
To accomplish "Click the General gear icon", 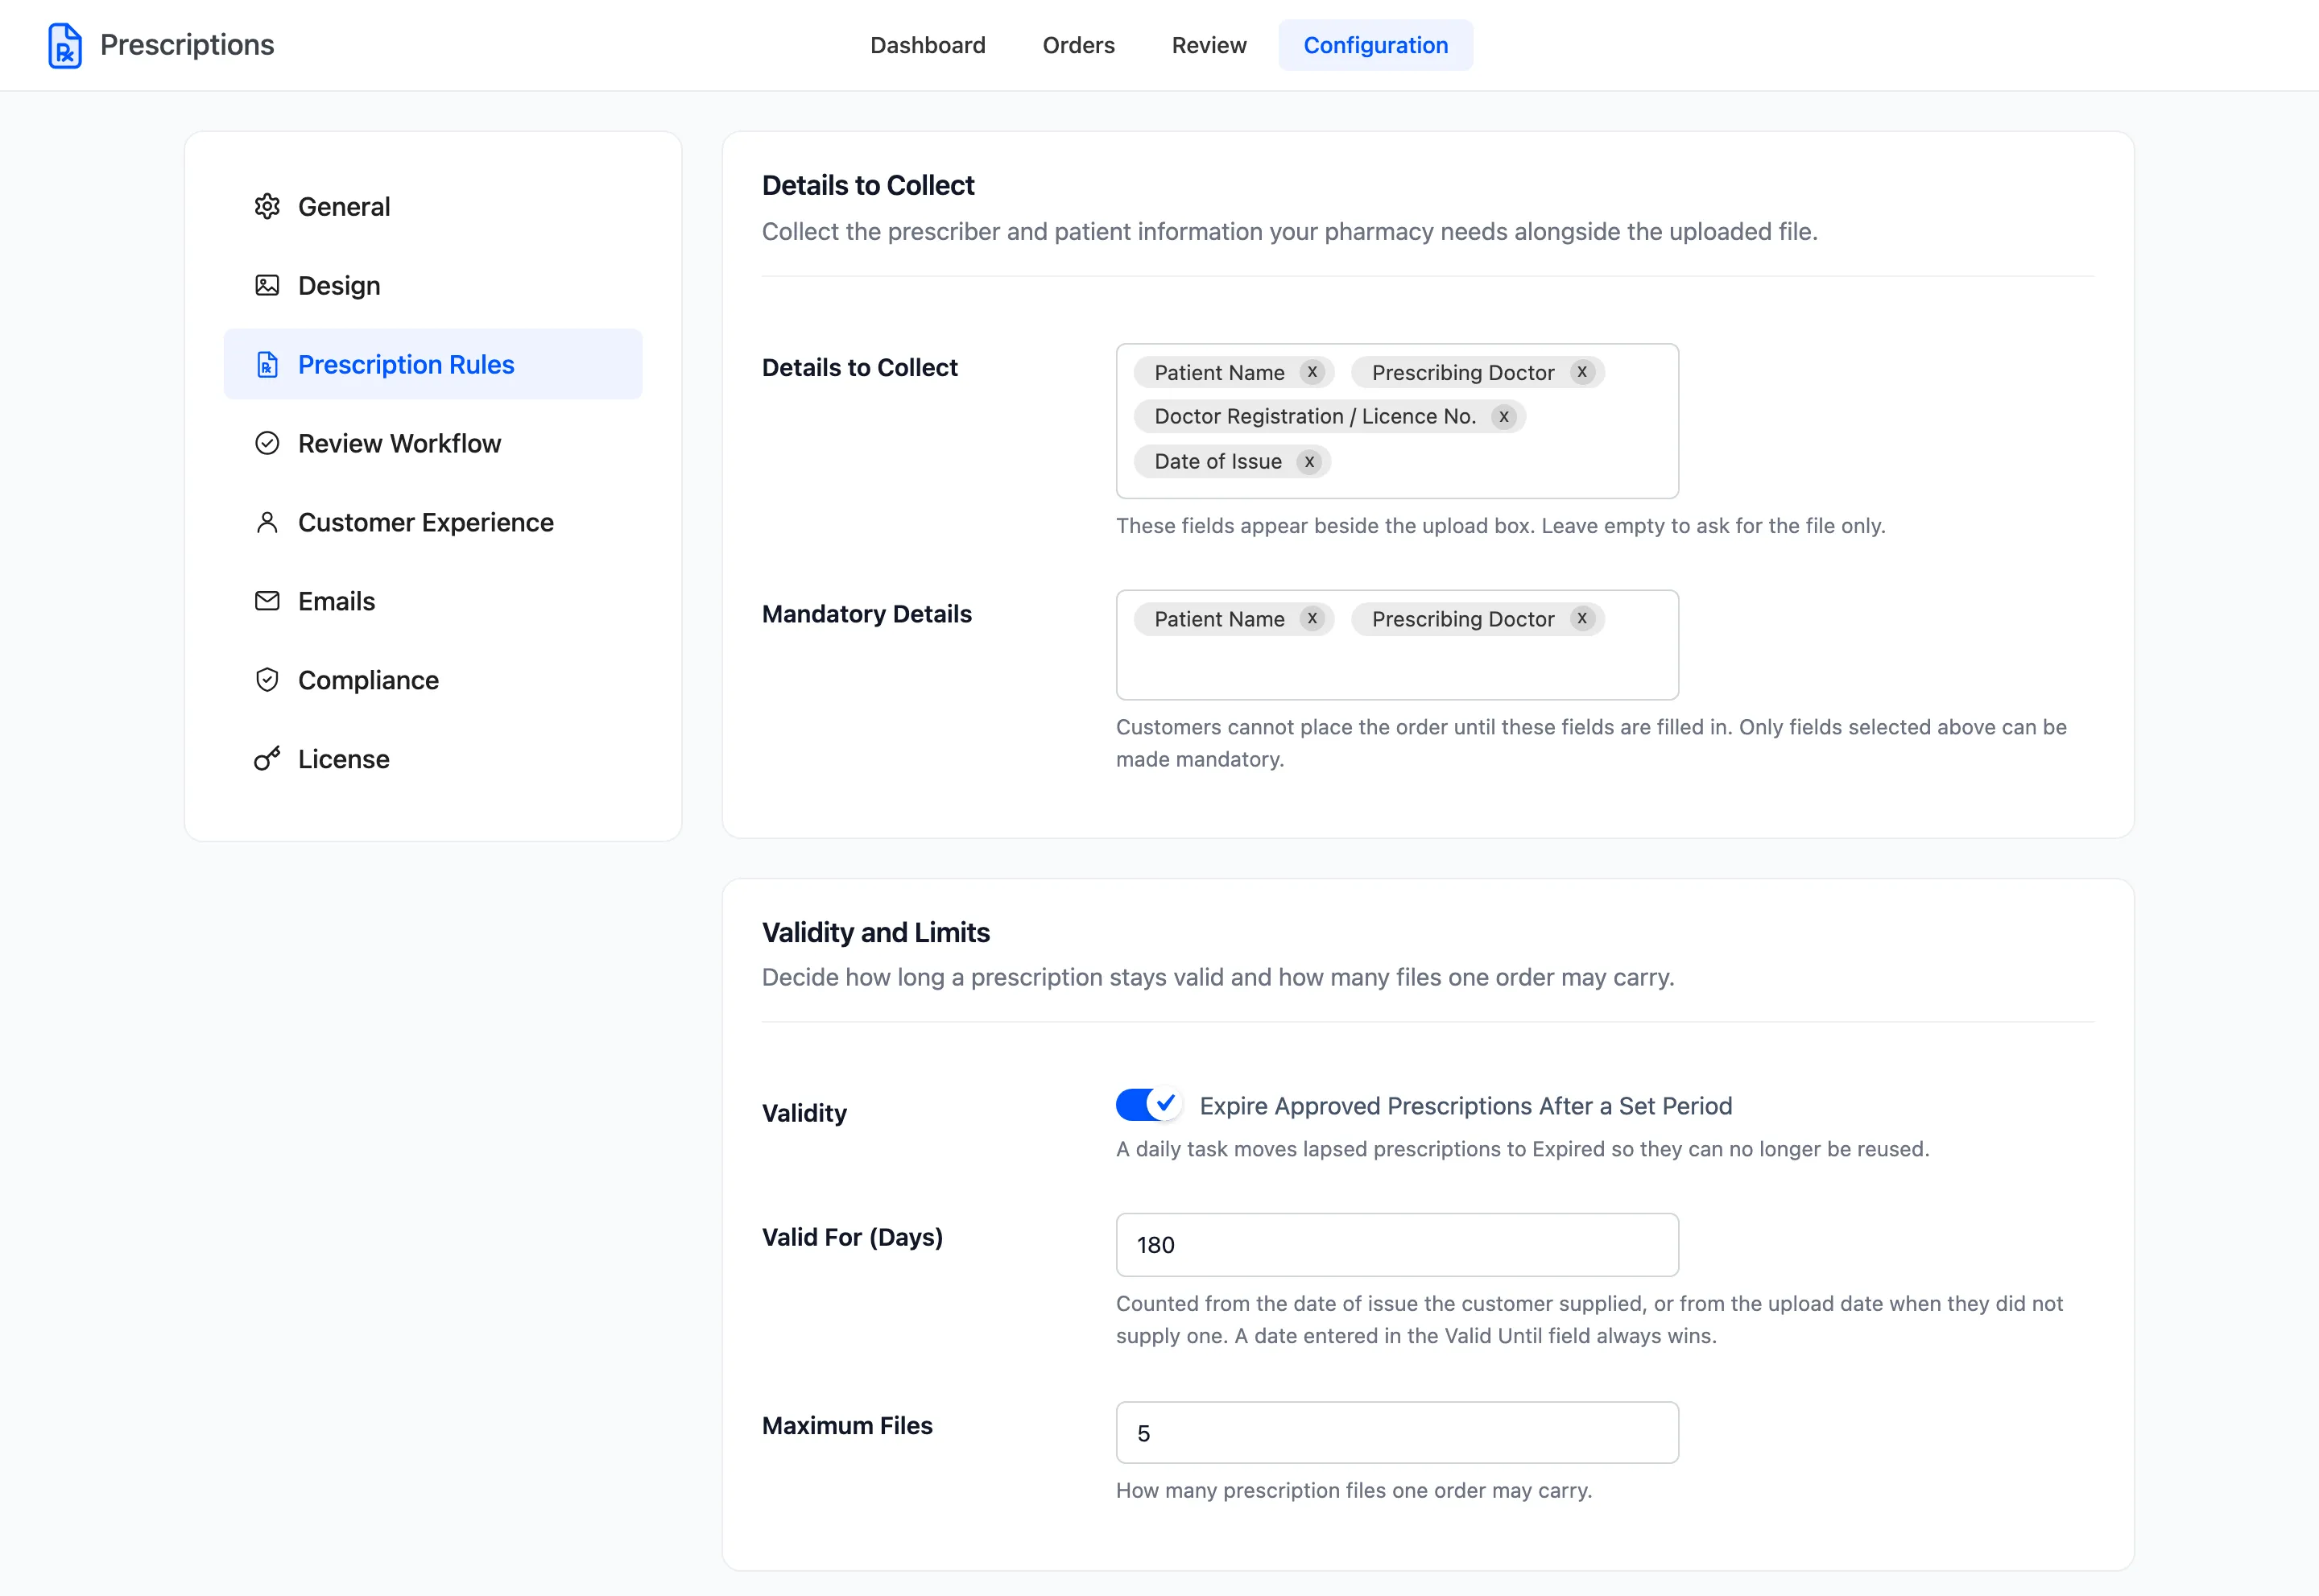I will pos(267,206).
